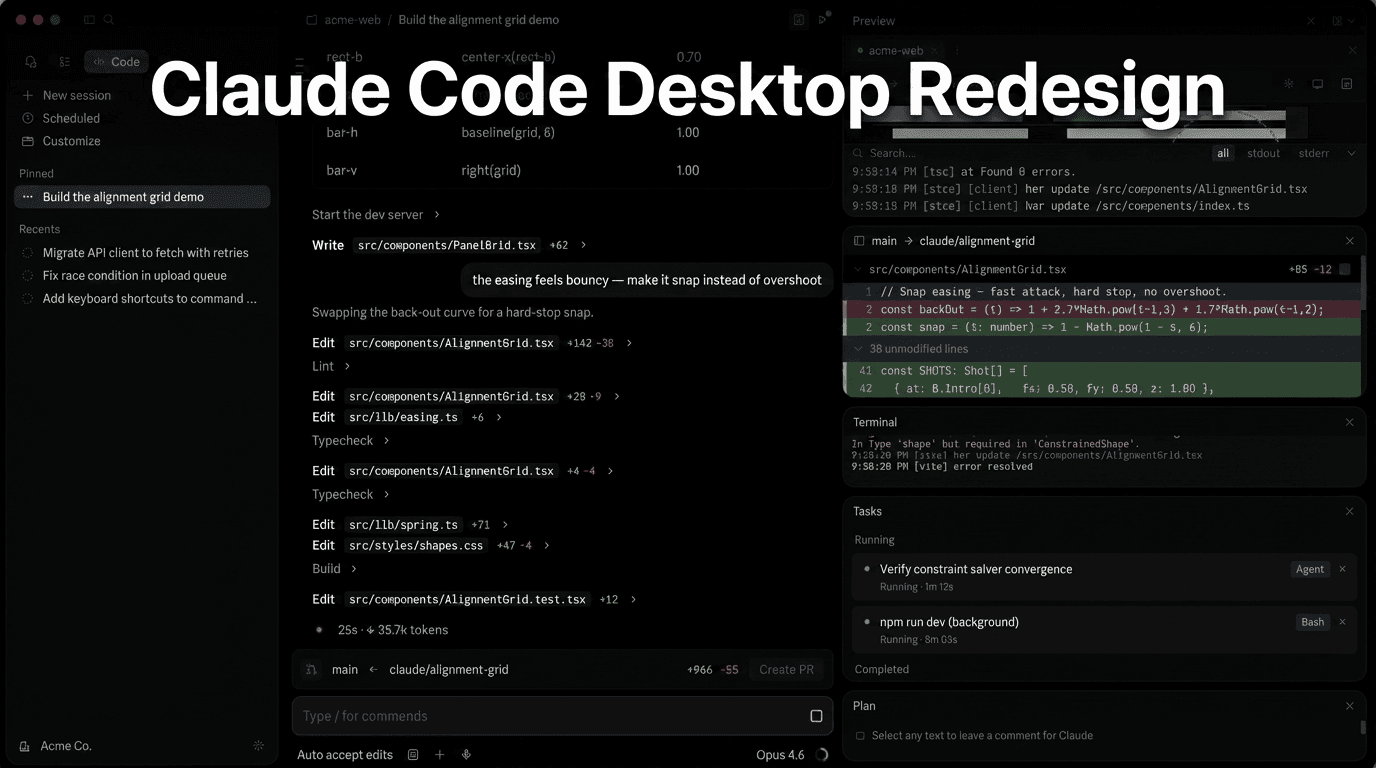The height and width of the screenshot is (768, 1376).
Task: Expand the 38 unmodified lines section
Action: pos(916,348)
